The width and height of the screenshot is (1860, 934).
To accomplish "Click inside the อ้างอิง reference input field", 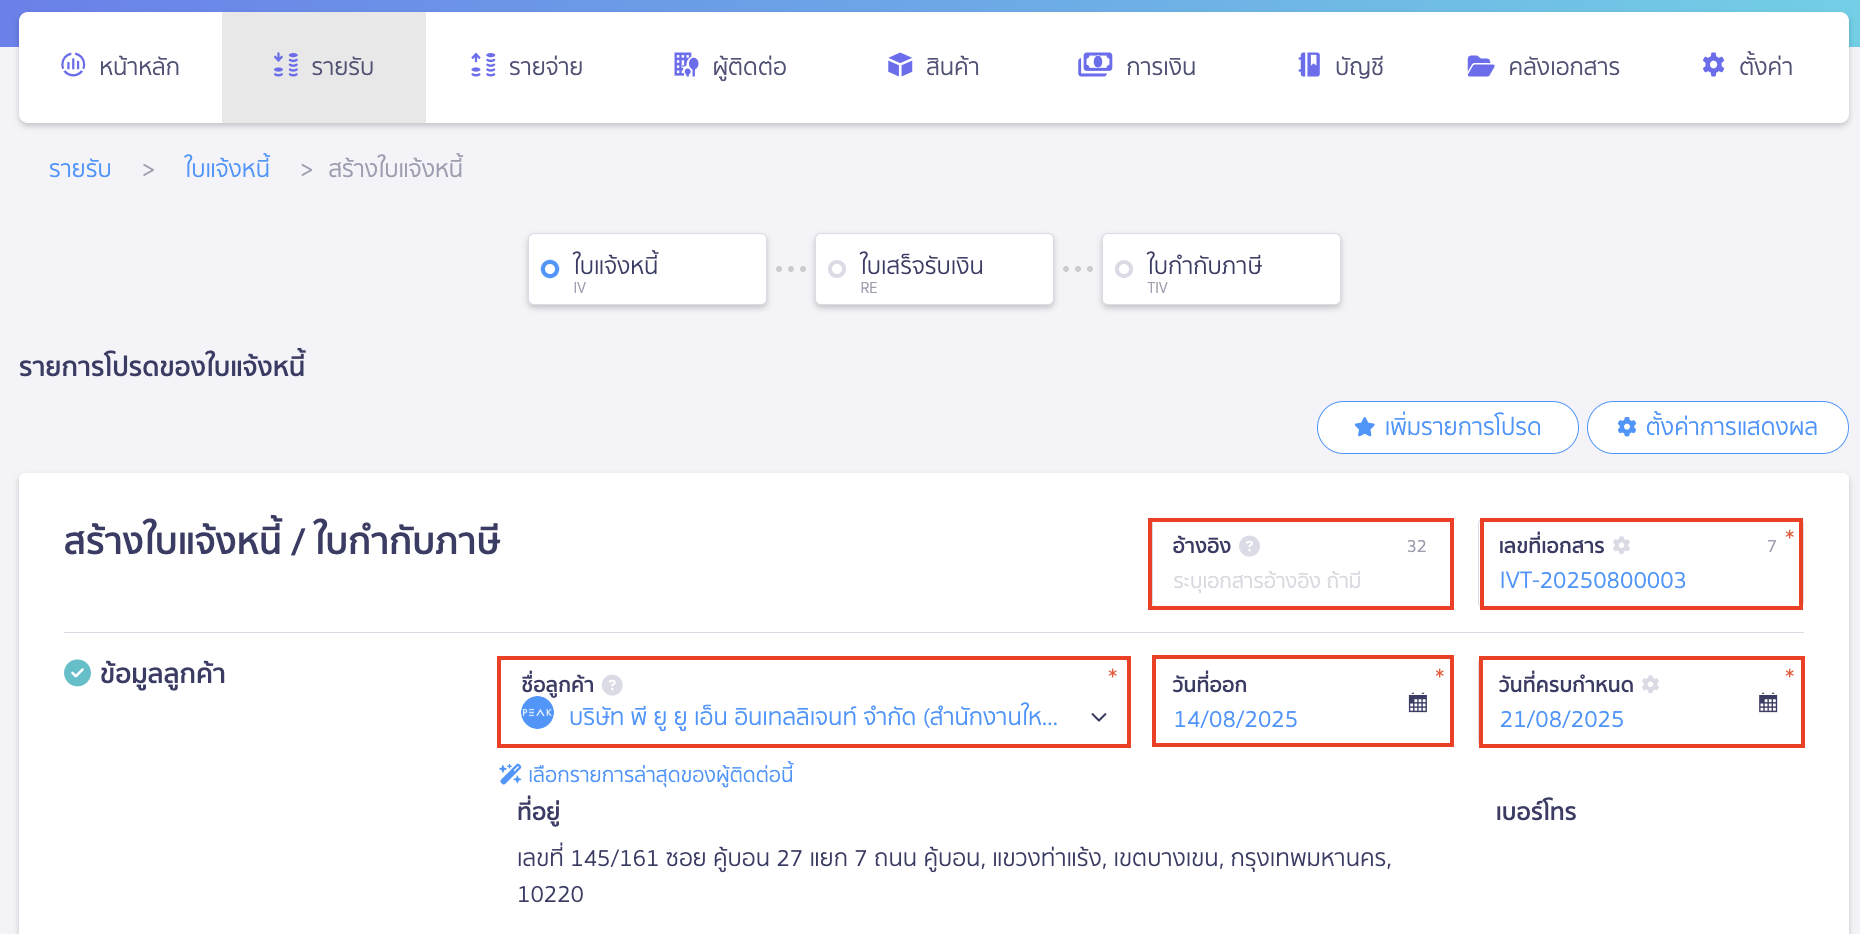I will click(x=1300, y=578).
